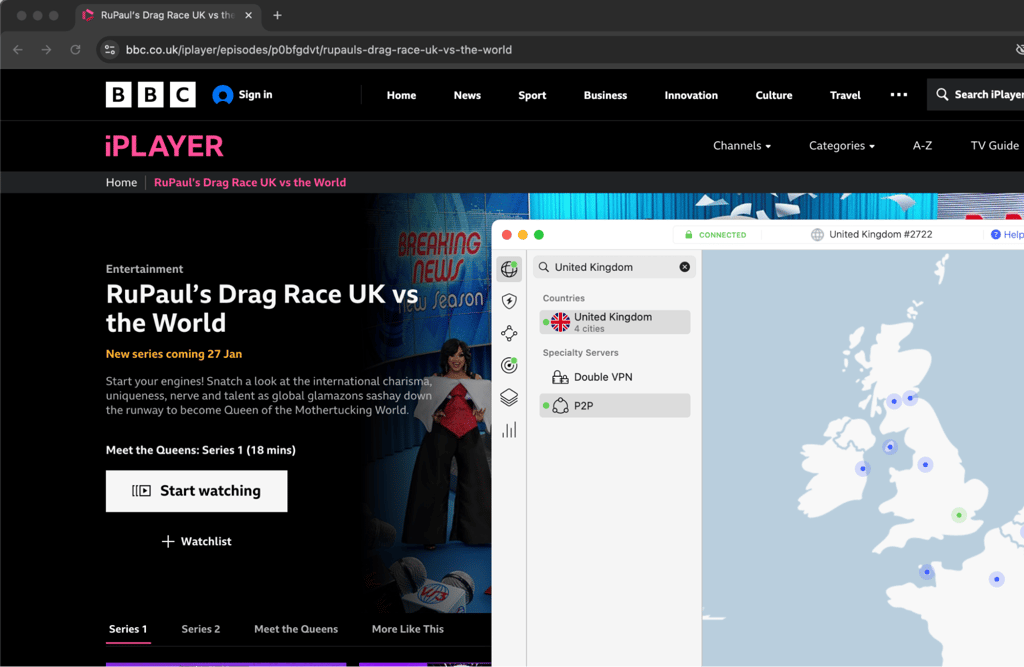This screenshot has width=1024, height=667.
Task: Click the "Specialty Servers" heading
Action: click(x=581, y=353)
